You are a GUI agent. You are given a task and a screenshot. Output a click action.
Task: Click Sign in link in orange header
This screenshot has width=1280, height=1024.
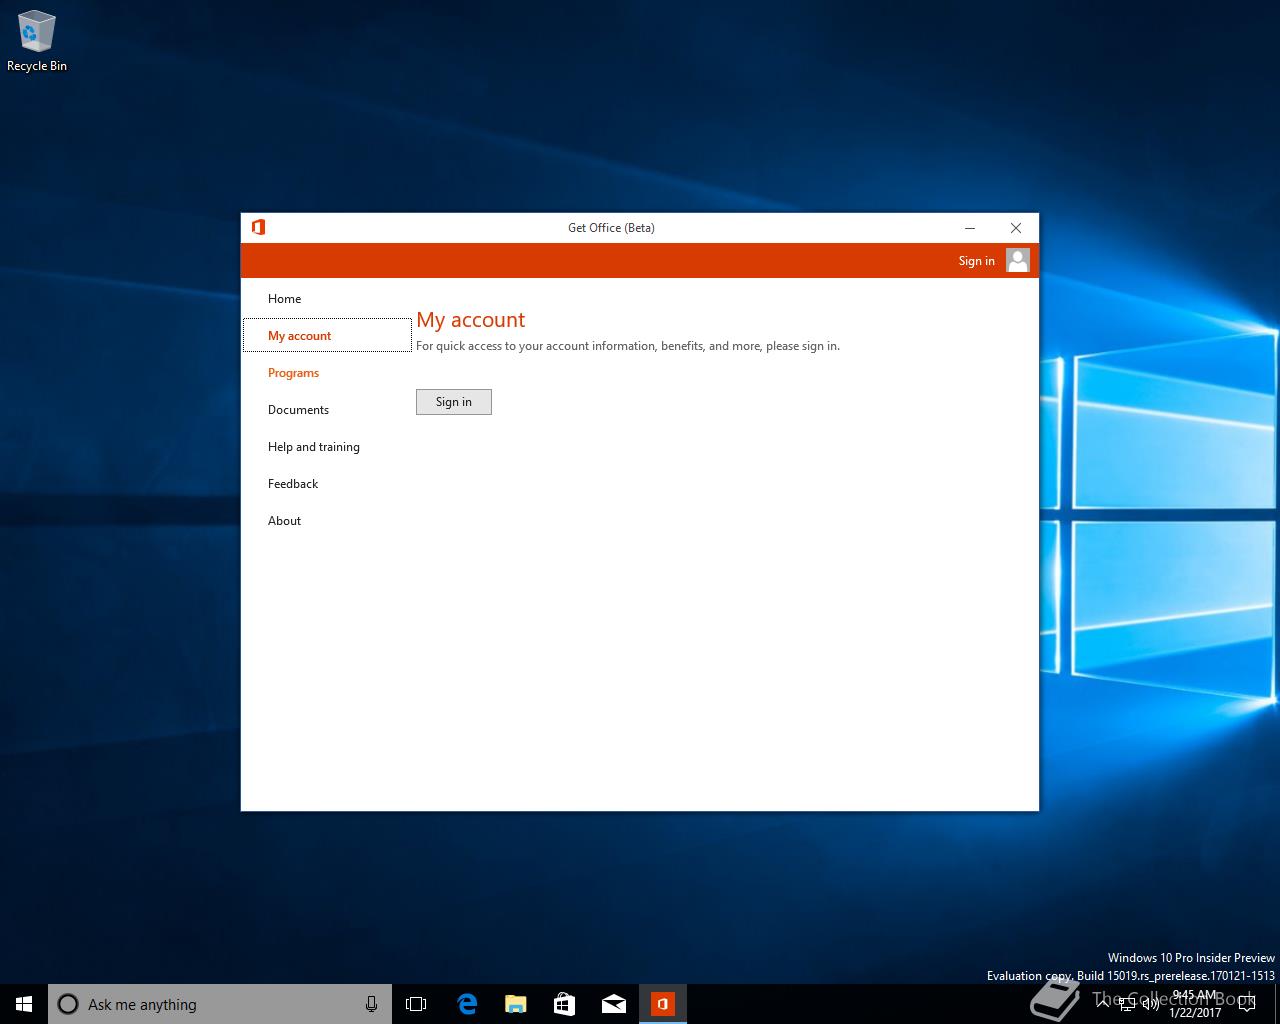976,261
